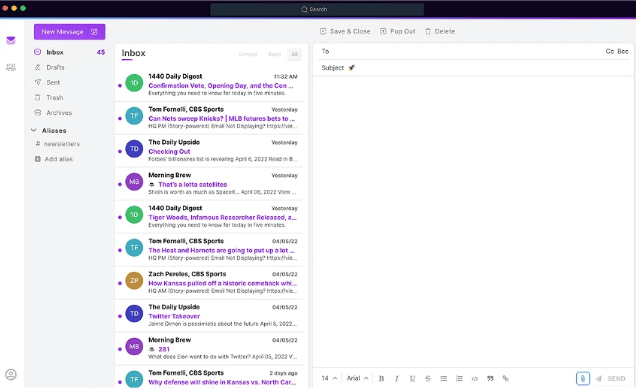The image size is (636, 392).
Task: Insert a code block
Action: 475,378
